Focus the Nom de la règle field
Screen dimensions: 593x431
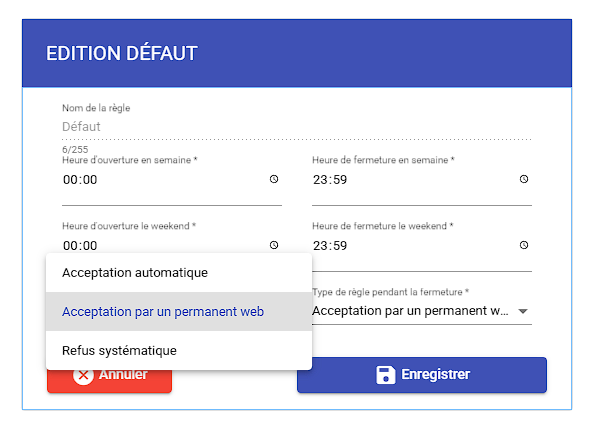(x=297, y=127)
